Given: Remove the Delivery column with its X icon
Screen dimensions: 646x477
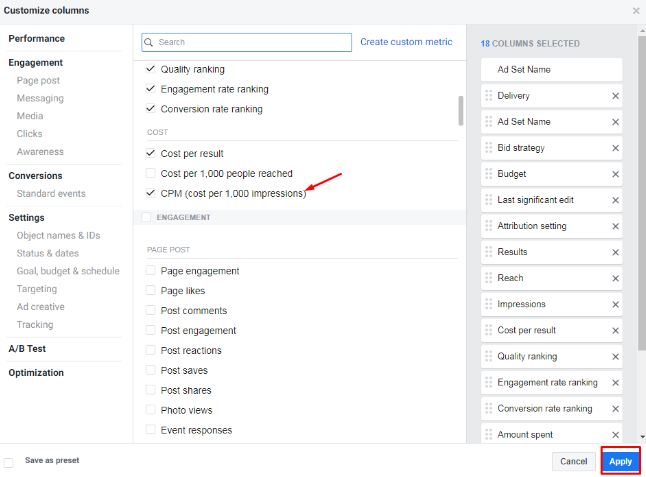Looking at the screenshot, I should [x=615, y=96].
